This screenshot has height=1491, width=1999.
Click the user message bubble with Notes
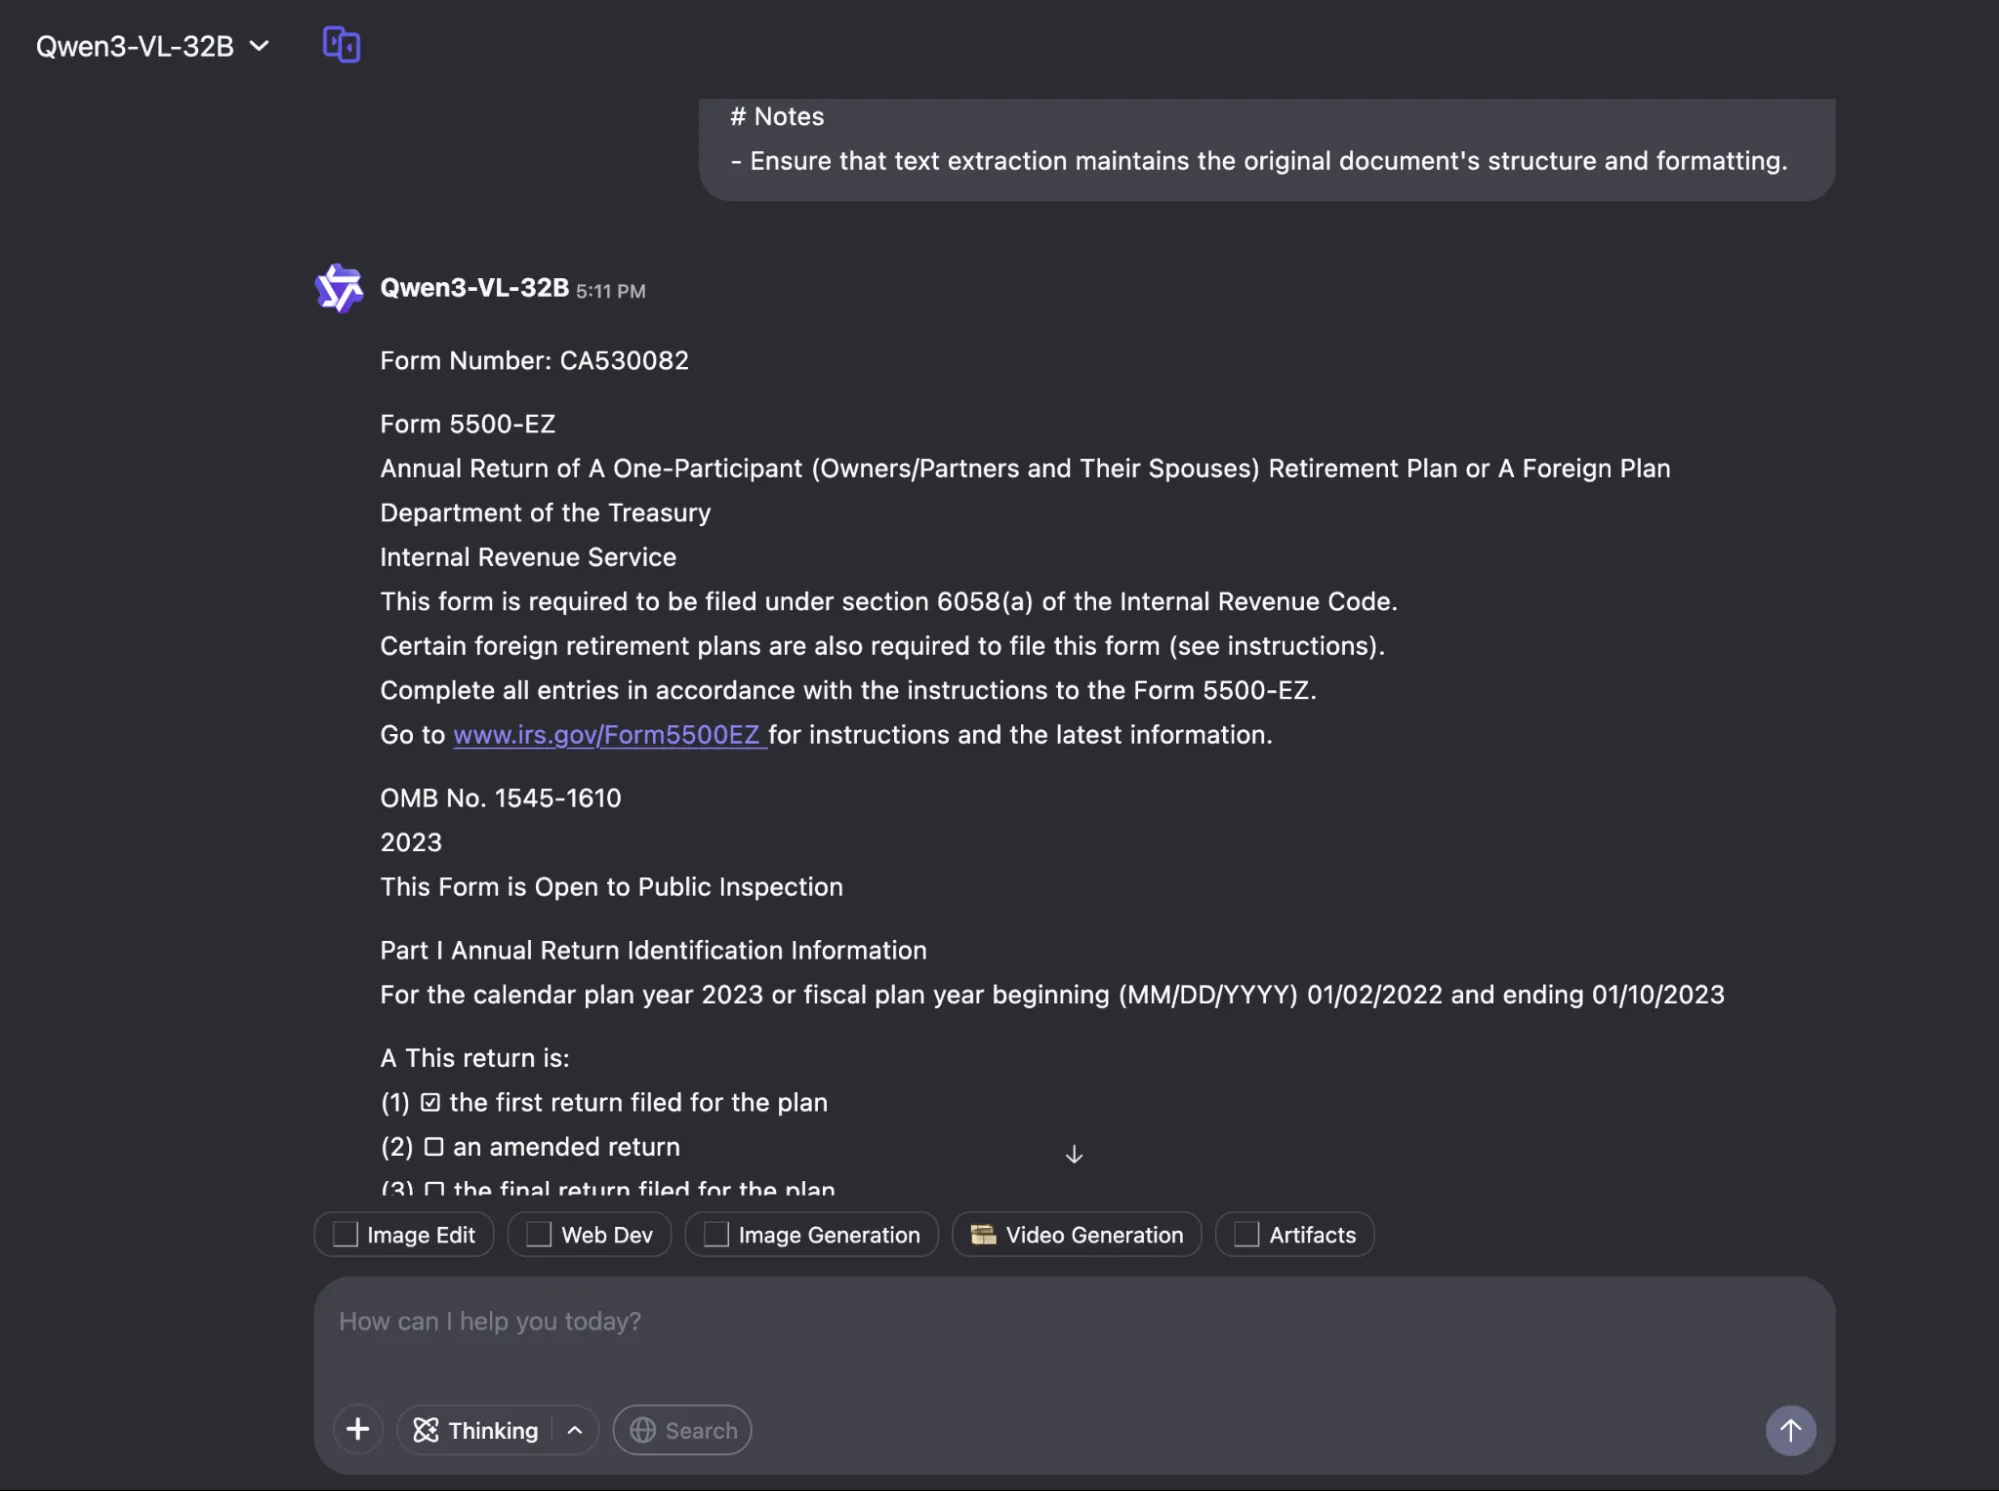pyautogui.click(x=1266, y=148)
